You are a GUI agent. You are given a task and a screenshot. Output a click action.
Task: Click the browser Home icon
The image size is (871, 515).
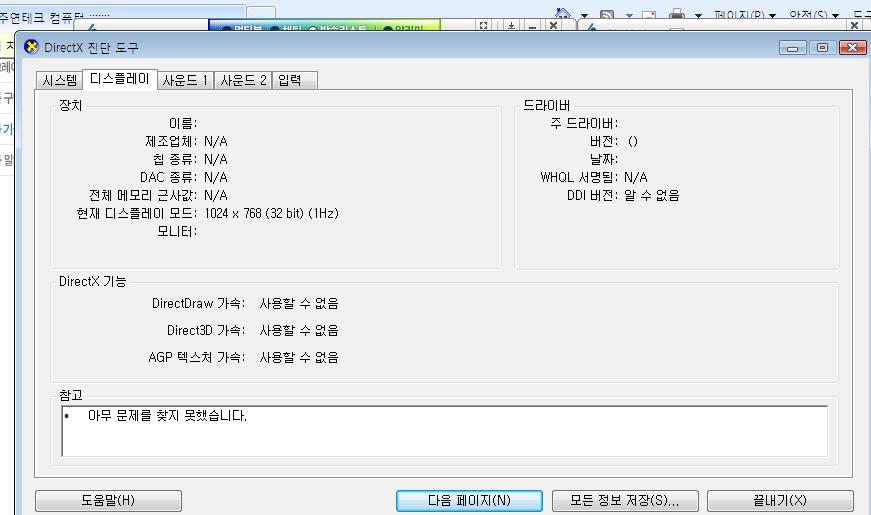pos(563,13)
